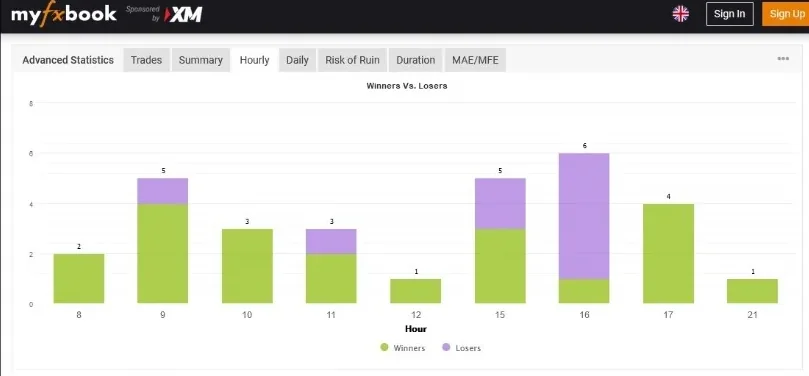Screen dimensions: 809x376
Task: Open the Risk of Ruin tab
Action: point(352,60)
